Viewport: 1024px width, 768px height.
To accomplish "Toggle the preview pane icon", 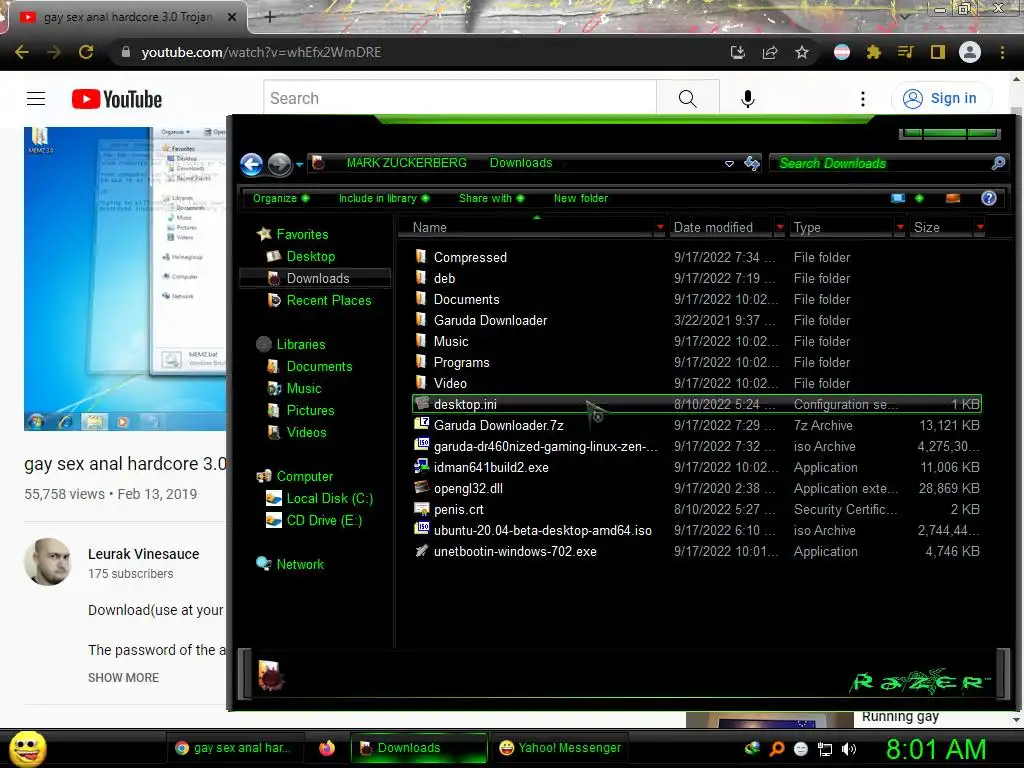I will [953, 199].
